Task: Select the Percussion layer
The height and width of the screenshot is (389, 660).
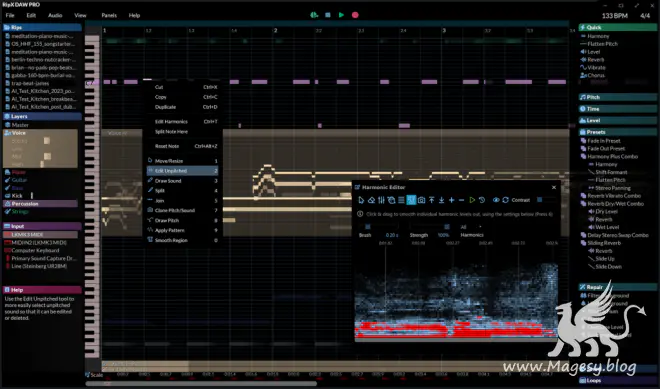Action: click(x=40, y=204)
